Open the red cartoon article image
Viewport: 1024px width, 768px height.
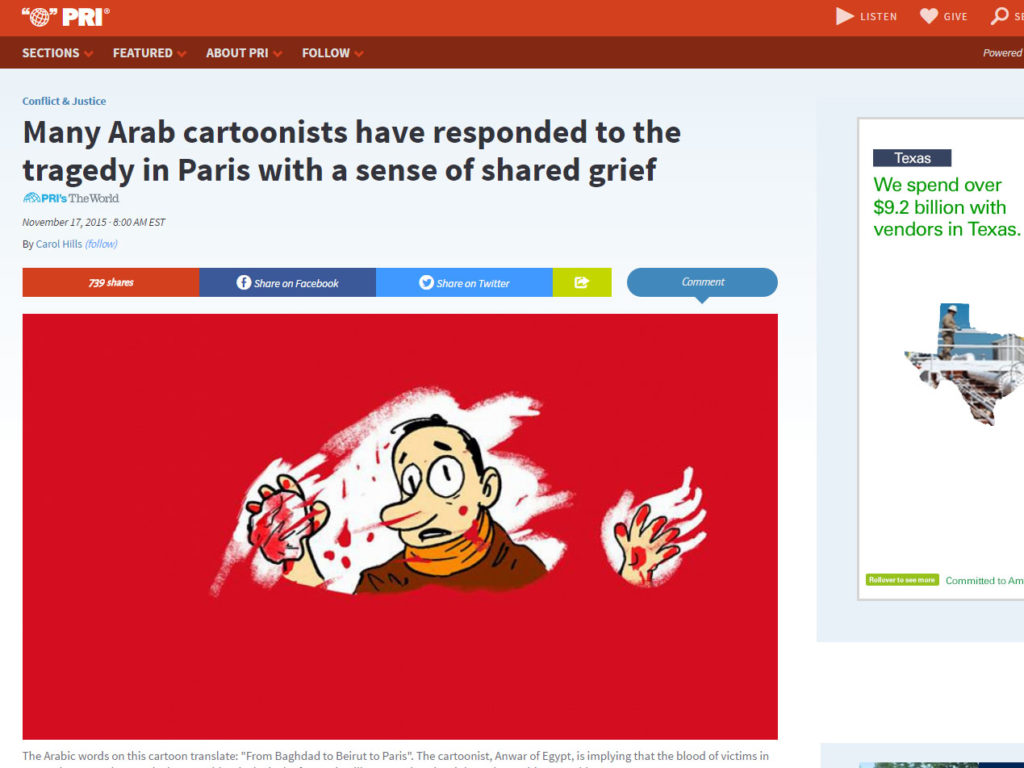click(x=400, y=526)
